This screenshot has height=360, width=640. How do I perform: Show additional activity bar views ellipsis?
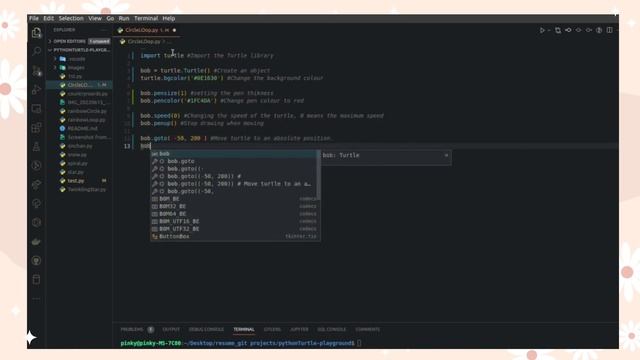point(36,299)
